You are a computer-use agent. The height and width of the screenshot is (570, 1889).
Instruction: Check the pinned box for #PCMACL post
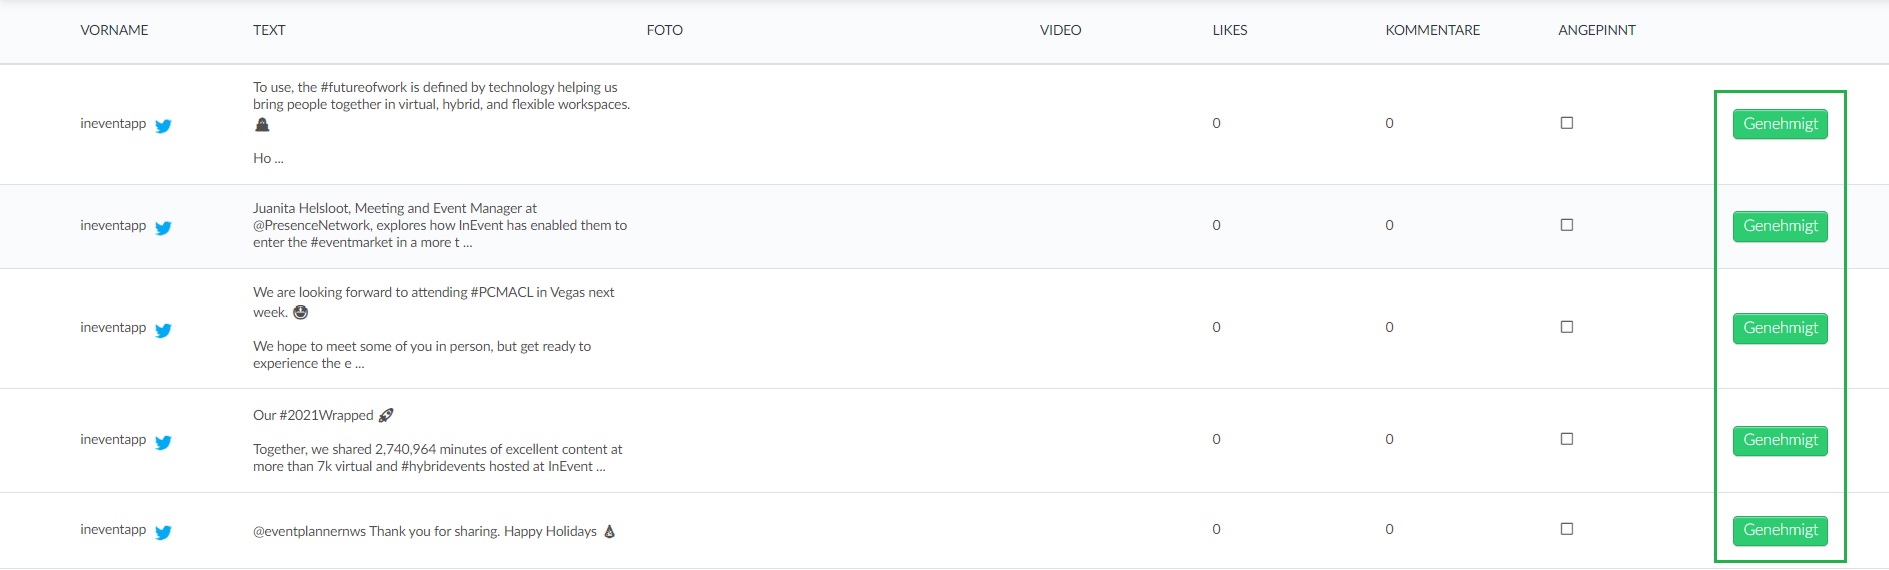[x=1567, y=327]
